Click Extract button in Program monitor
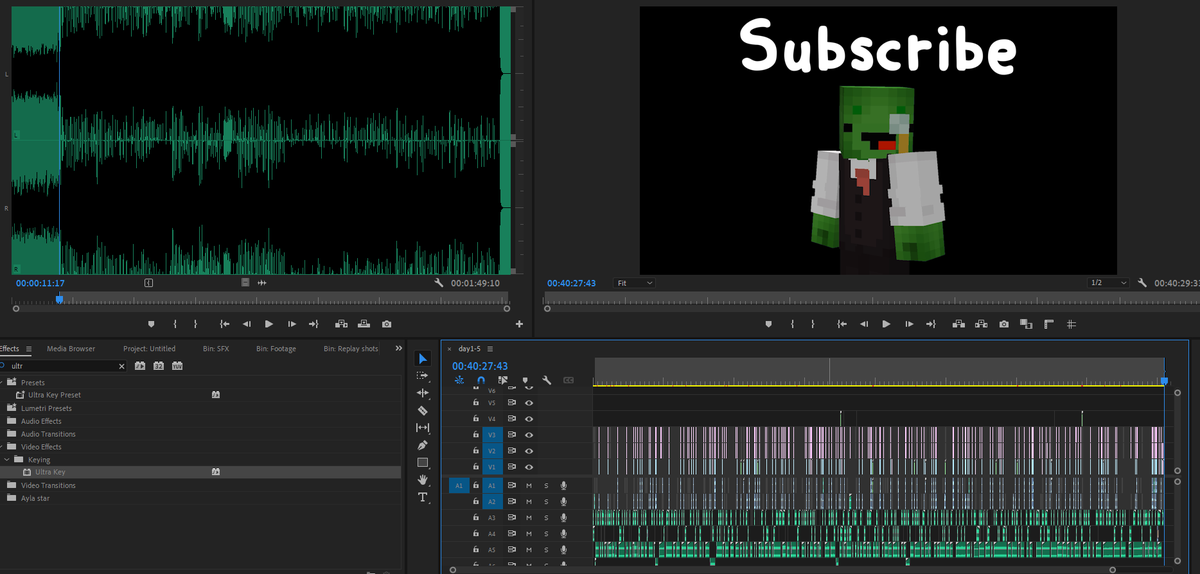 point(980,324)
